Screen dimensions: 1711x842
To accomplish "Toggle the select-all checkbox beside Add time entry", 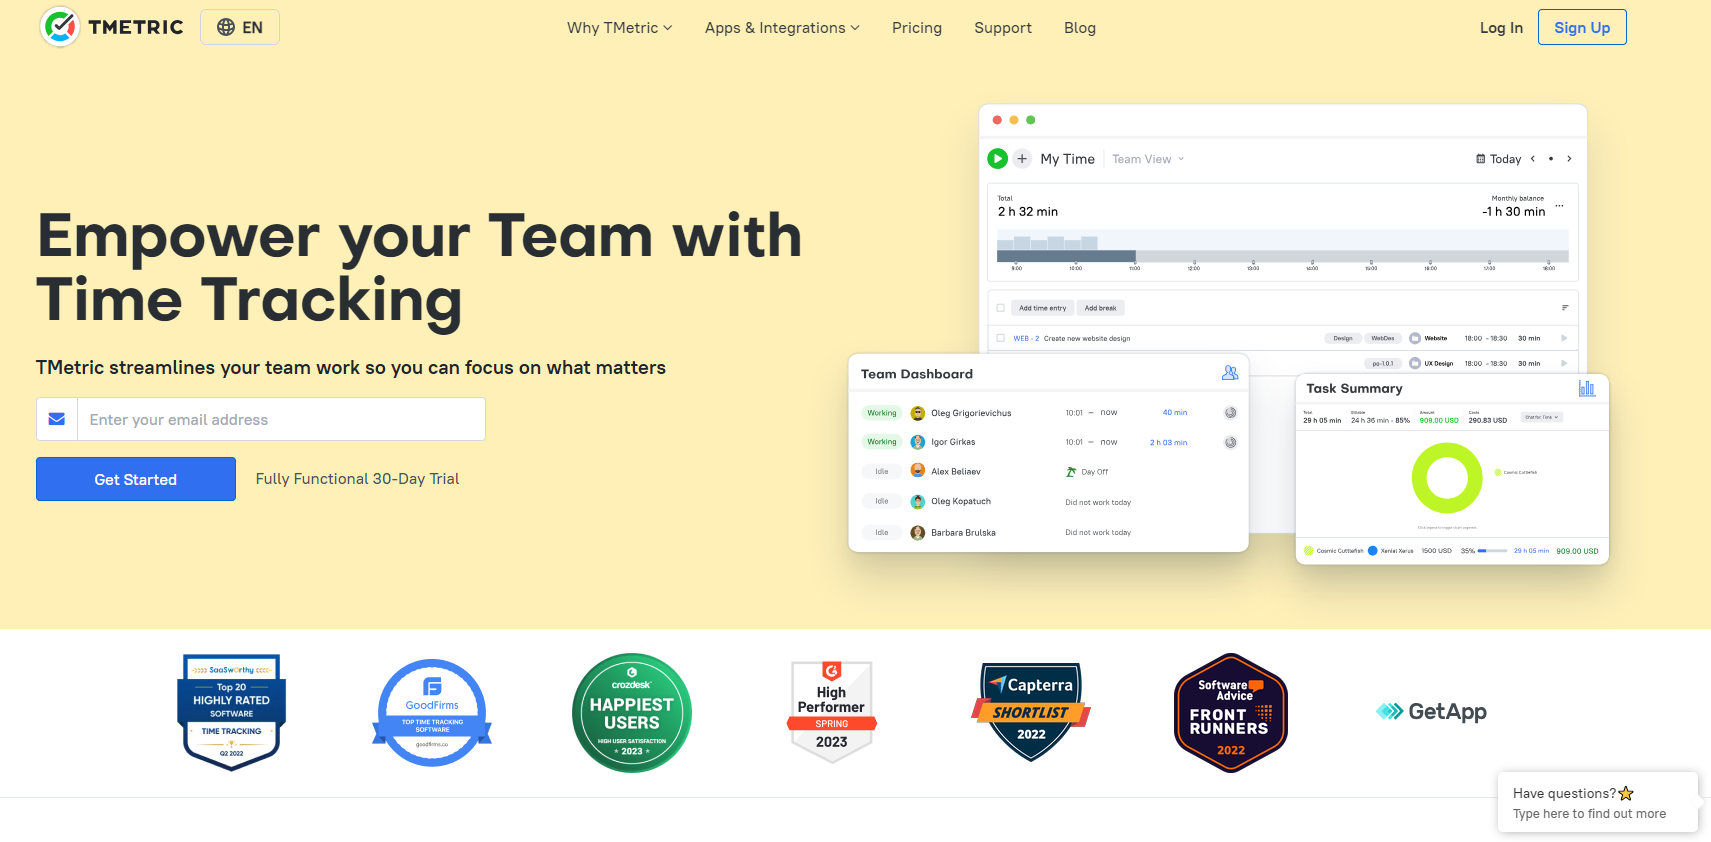I will coord(1000,308).
